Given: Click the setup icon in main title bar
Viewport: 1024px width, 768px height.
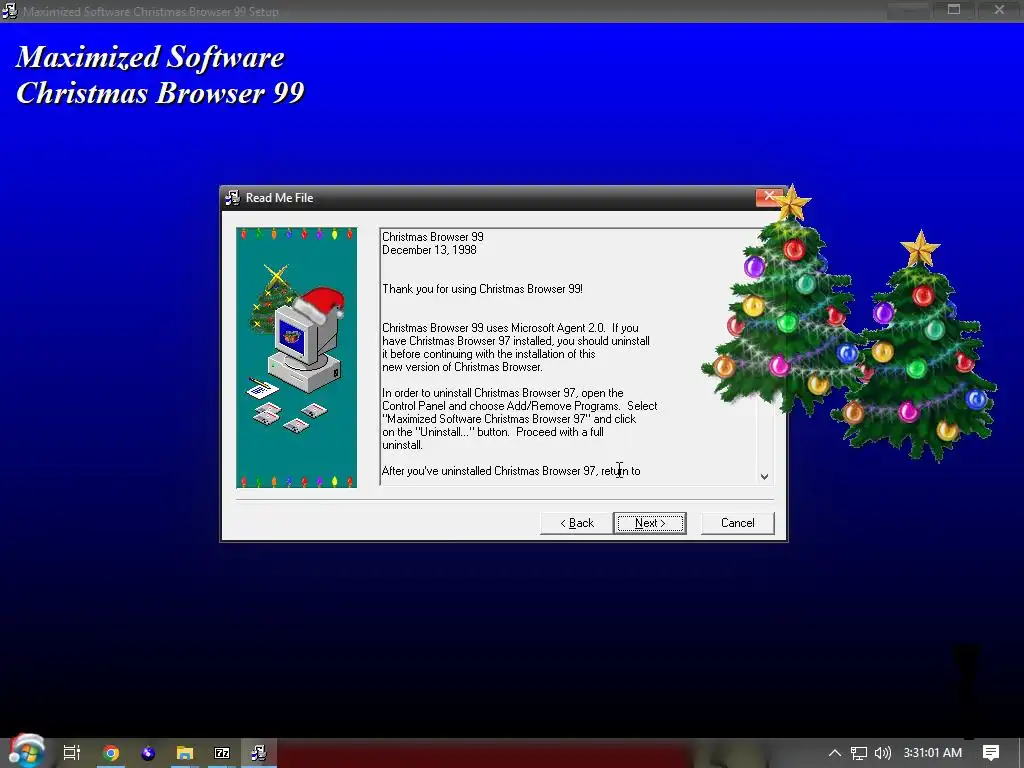Looking at the screenshot, I should 10,11.
